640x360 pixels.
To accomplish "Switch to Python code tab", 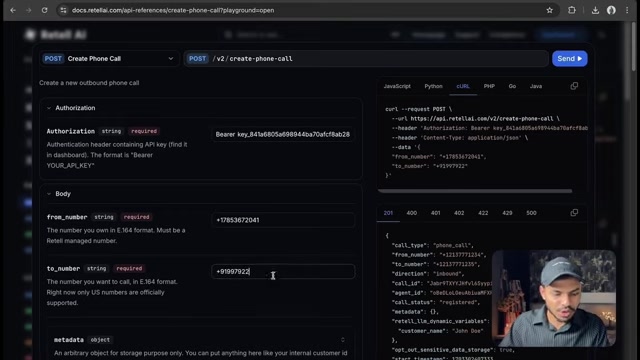I will click(433, 86).
